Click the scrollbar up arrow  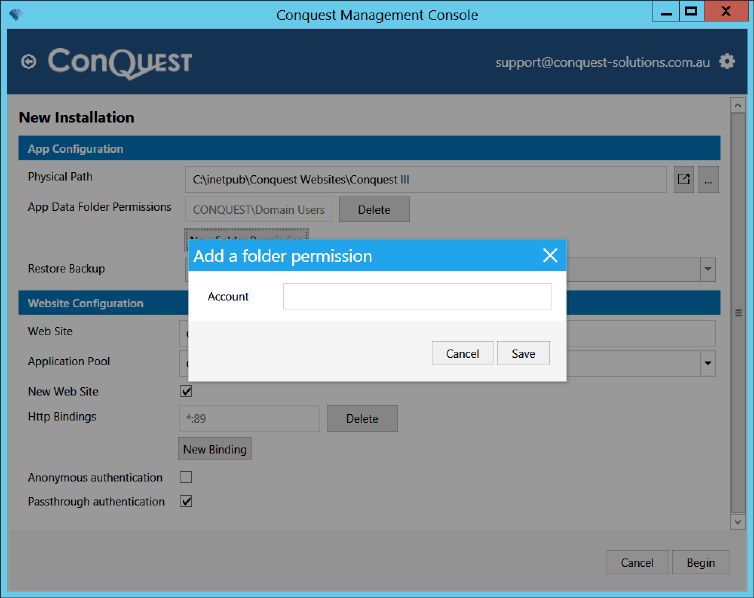click(x=738, y=105)
